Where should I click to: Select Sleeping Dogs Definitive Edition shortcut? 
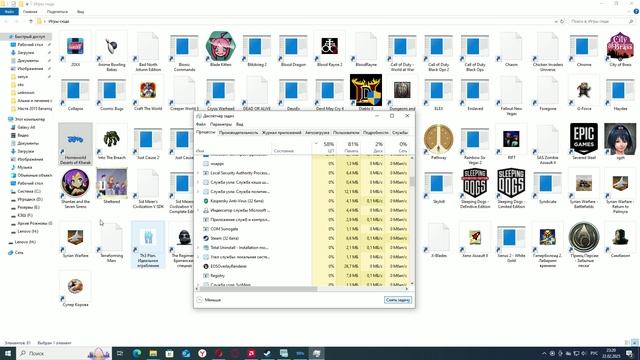(475, 189)
